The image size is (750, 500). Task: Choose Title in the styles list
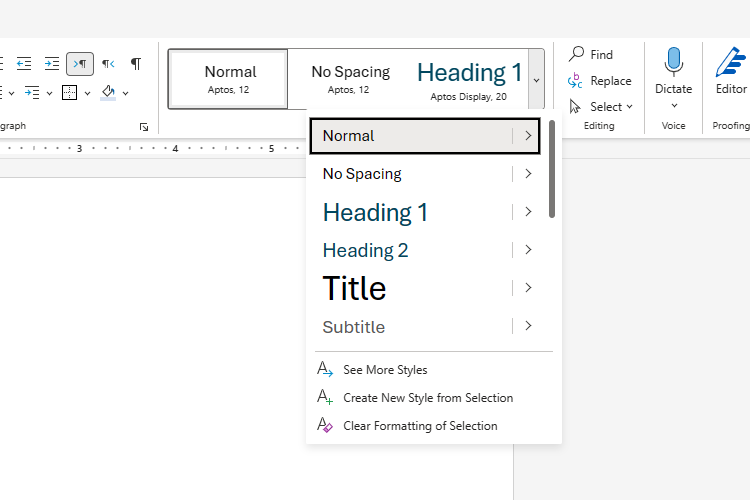point(411,288)
